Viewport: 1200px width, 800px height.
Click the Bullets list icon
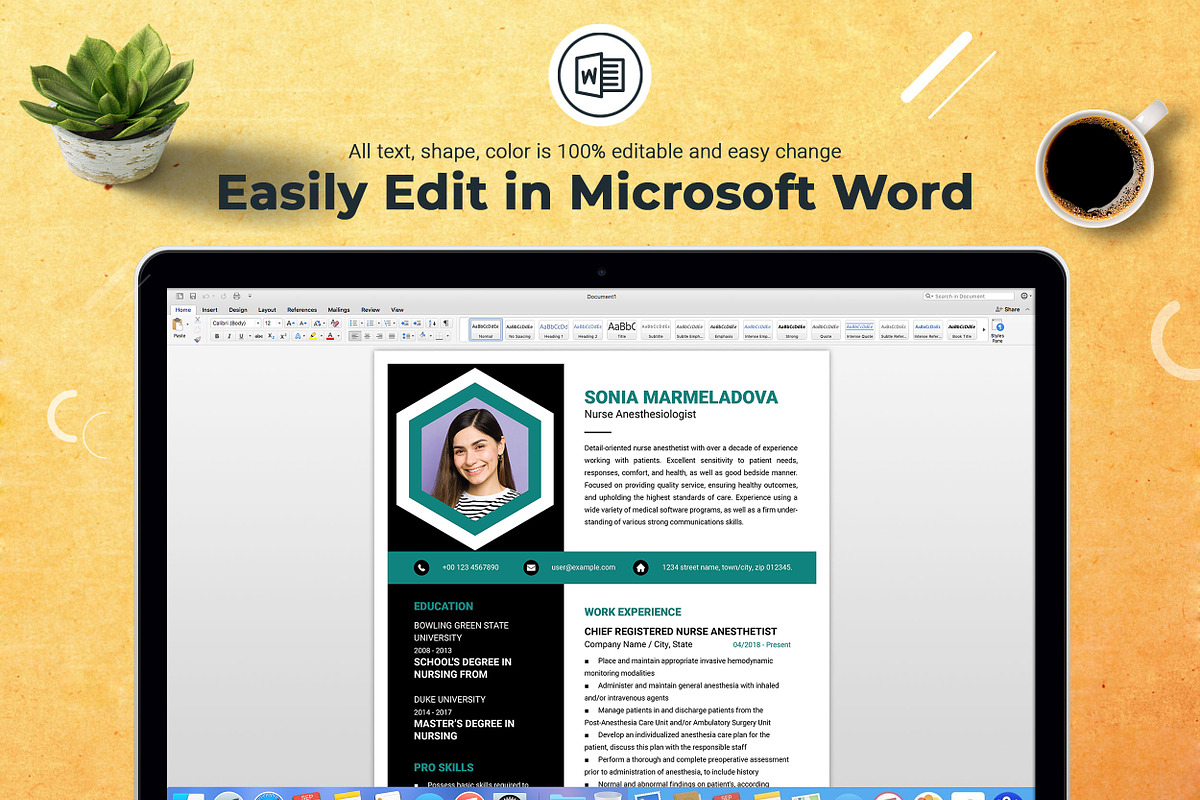click(x=353, y=323)
